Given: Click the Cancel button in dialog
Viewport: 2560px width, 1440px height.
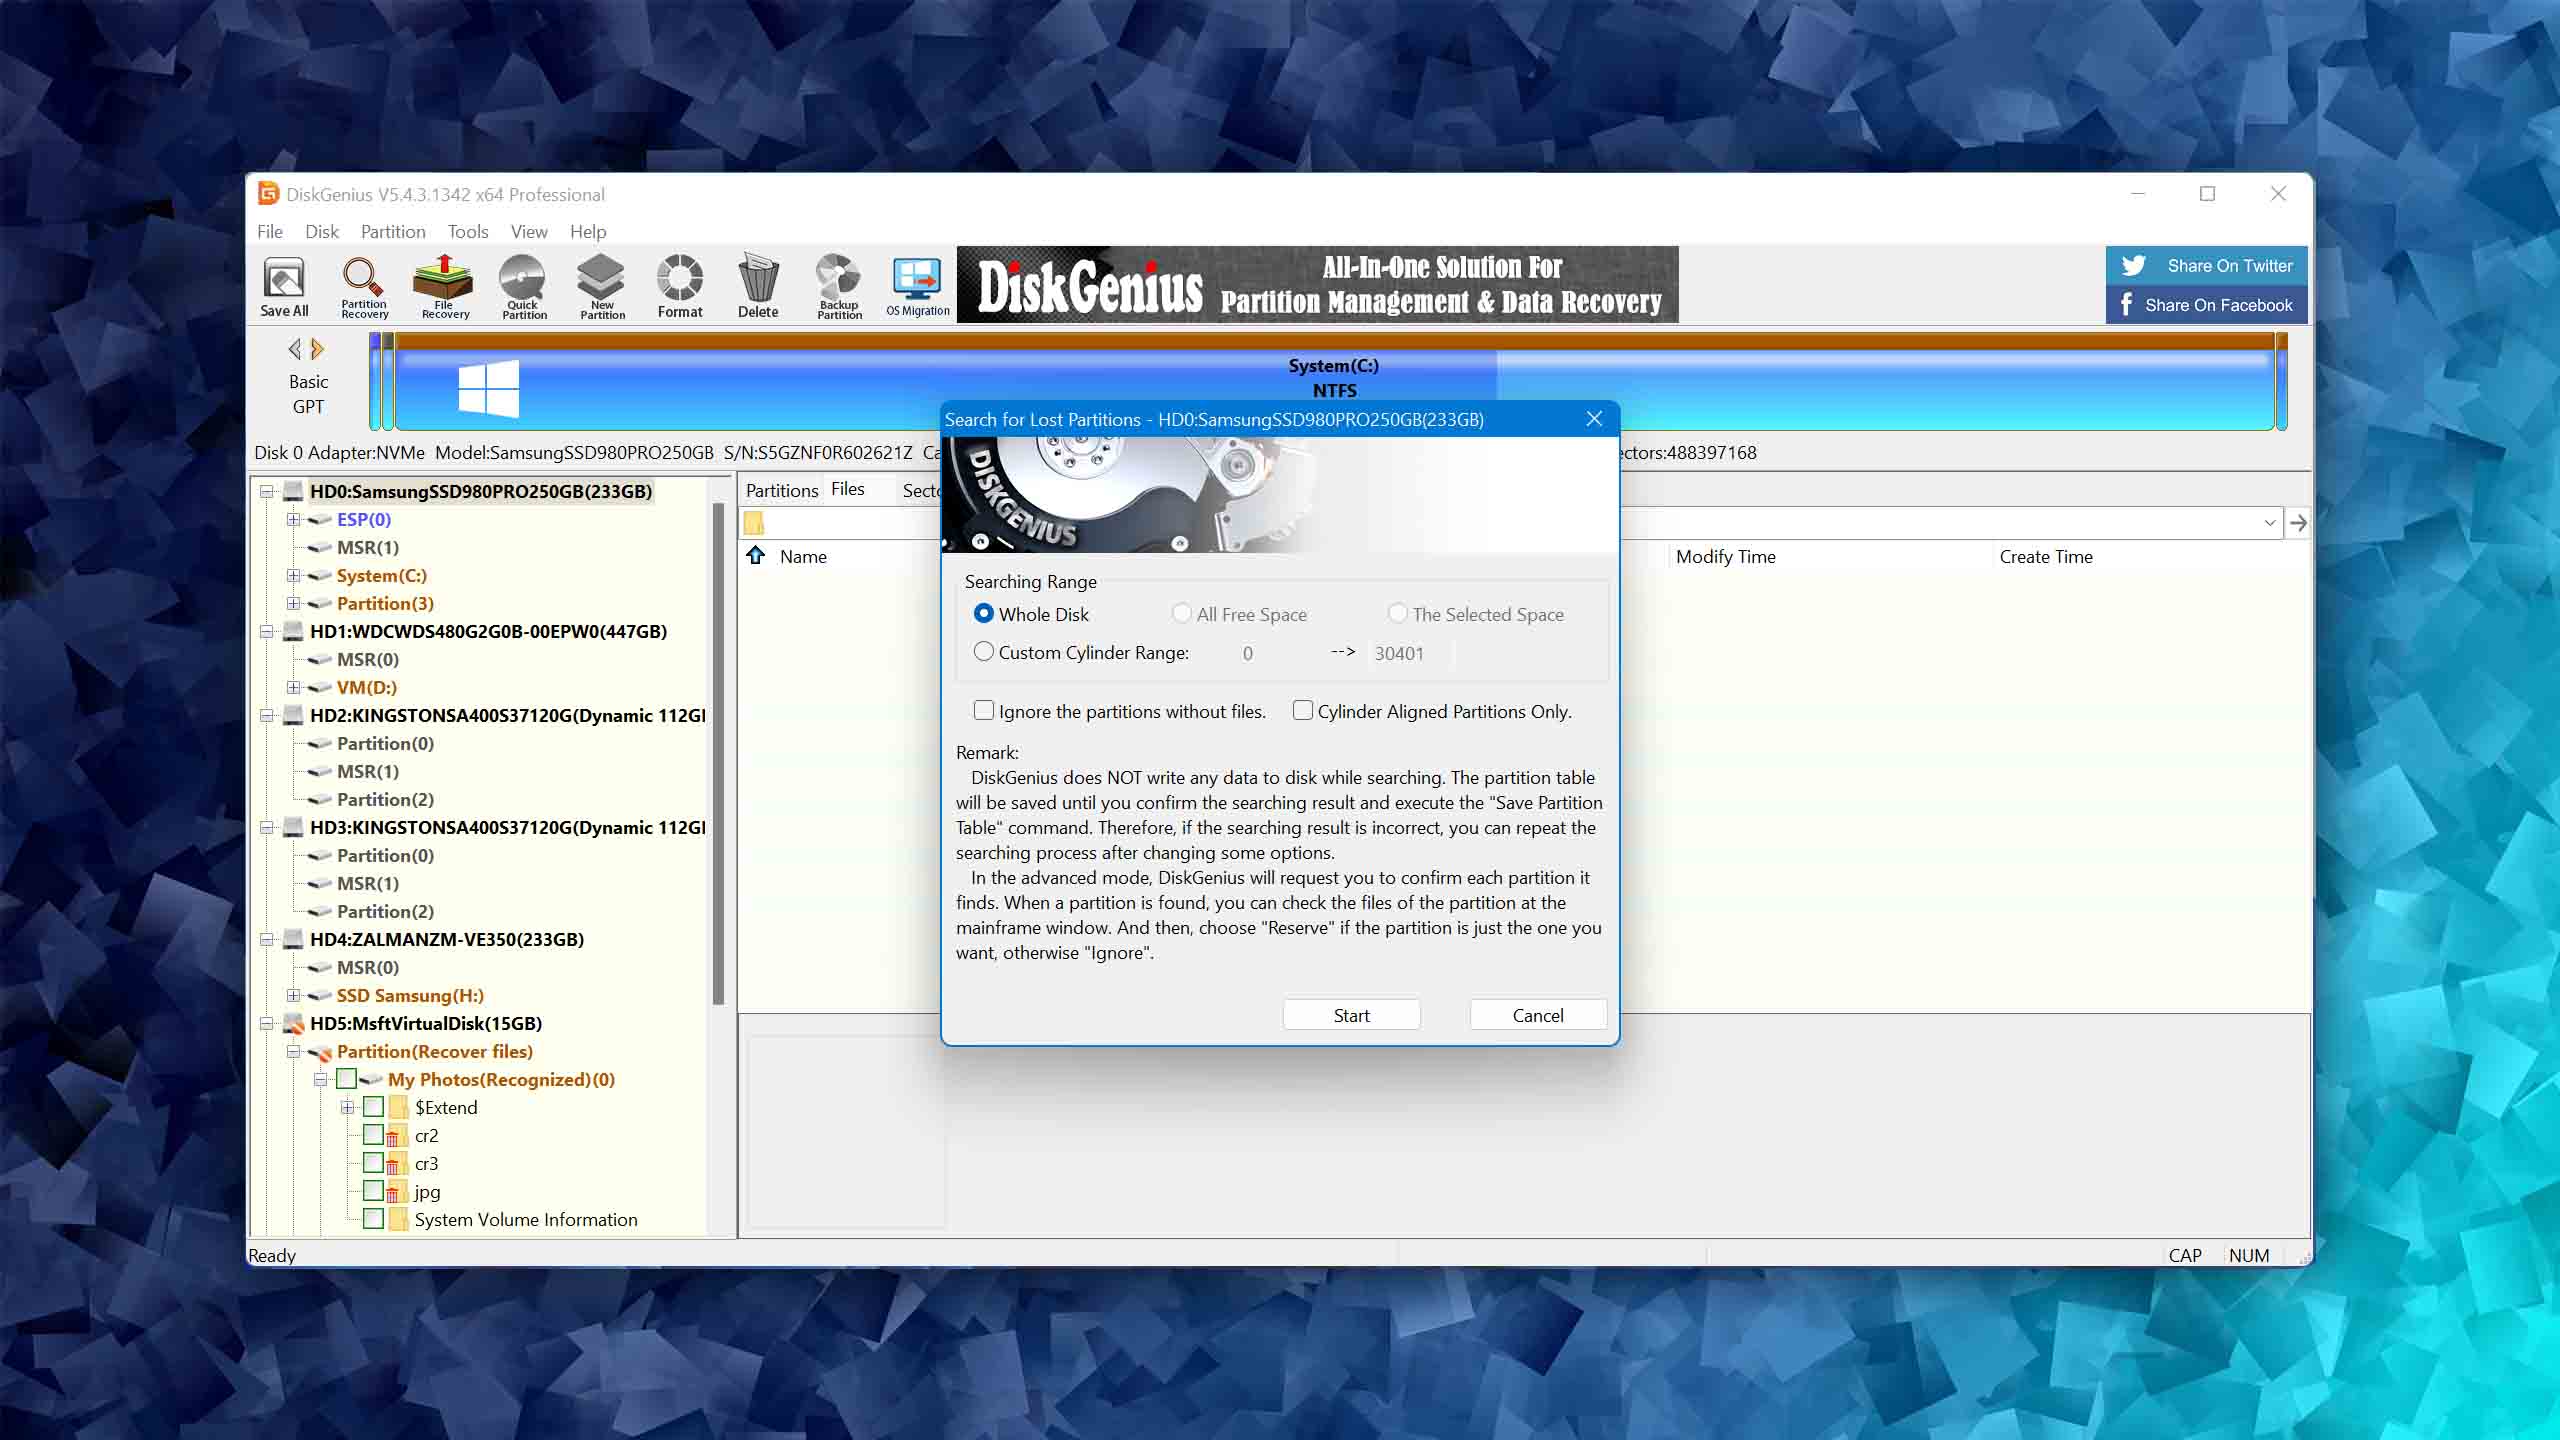Looking at the screenshot, I should pyautogui.click(x=1538, y=1015).
